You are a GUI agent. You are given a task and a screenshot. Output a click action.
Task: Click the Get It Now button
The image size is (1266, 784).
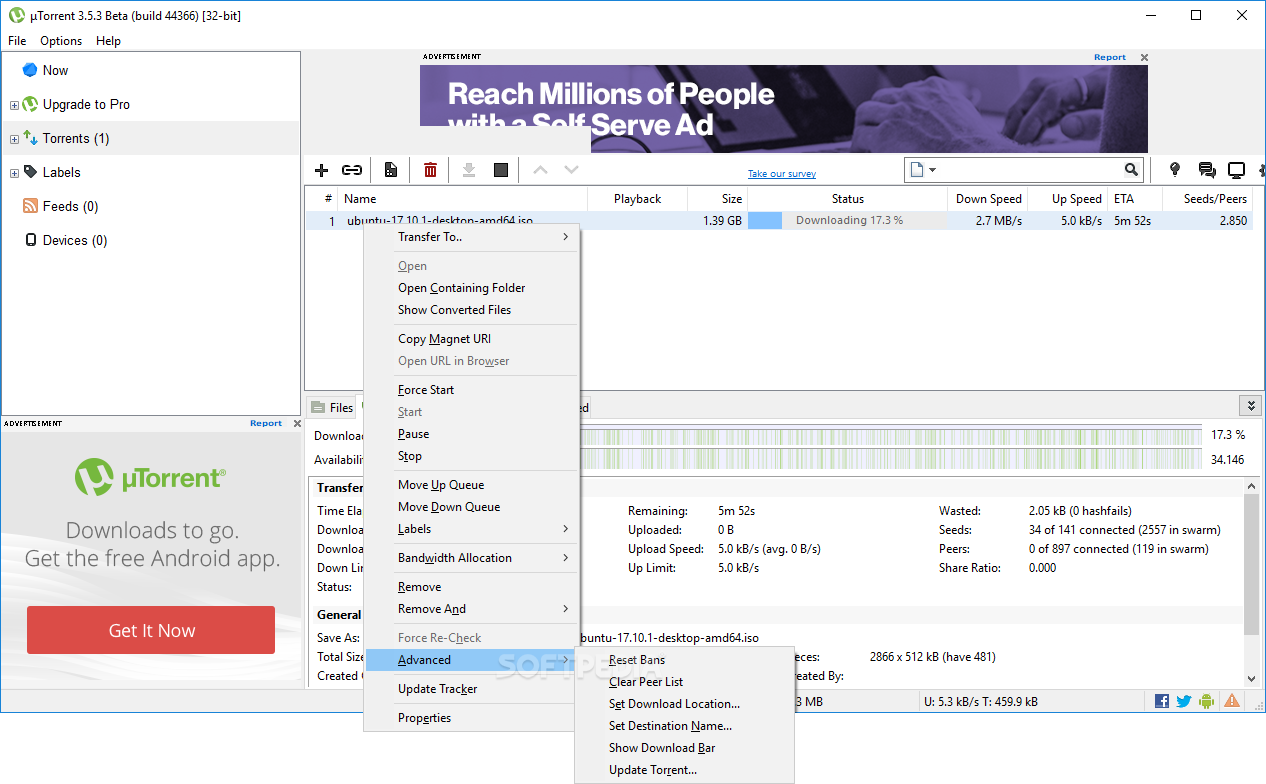[151, 630]
